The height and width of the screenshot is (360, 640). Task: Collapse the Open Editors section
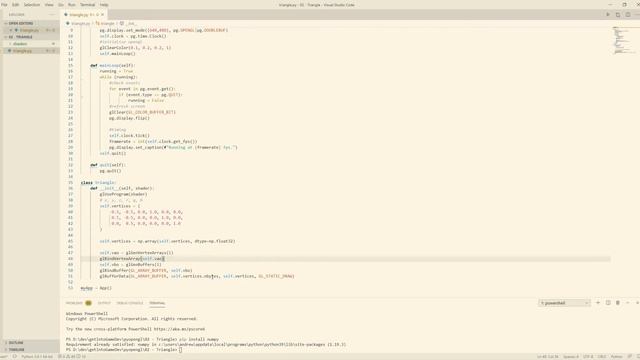pos(31,23)
